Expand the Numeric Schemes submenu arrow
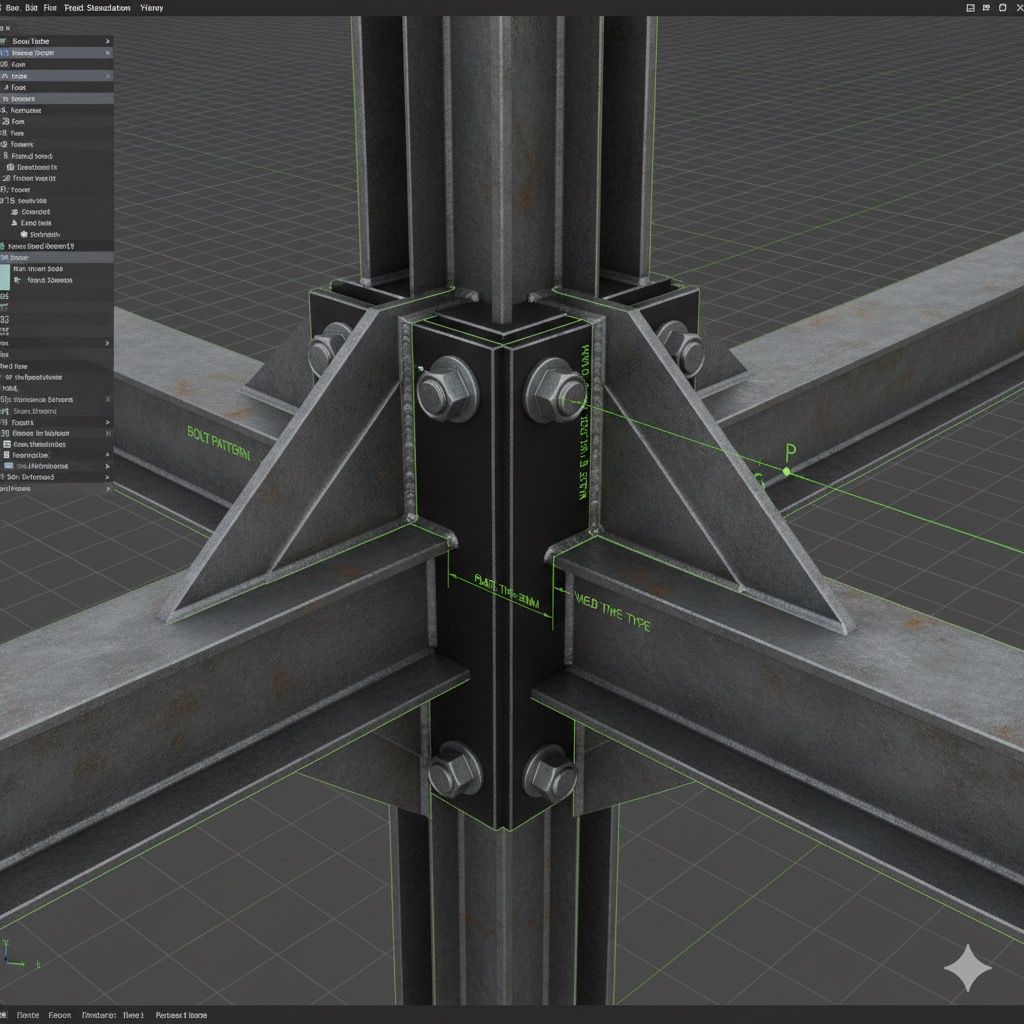 [x=105, y=399]
